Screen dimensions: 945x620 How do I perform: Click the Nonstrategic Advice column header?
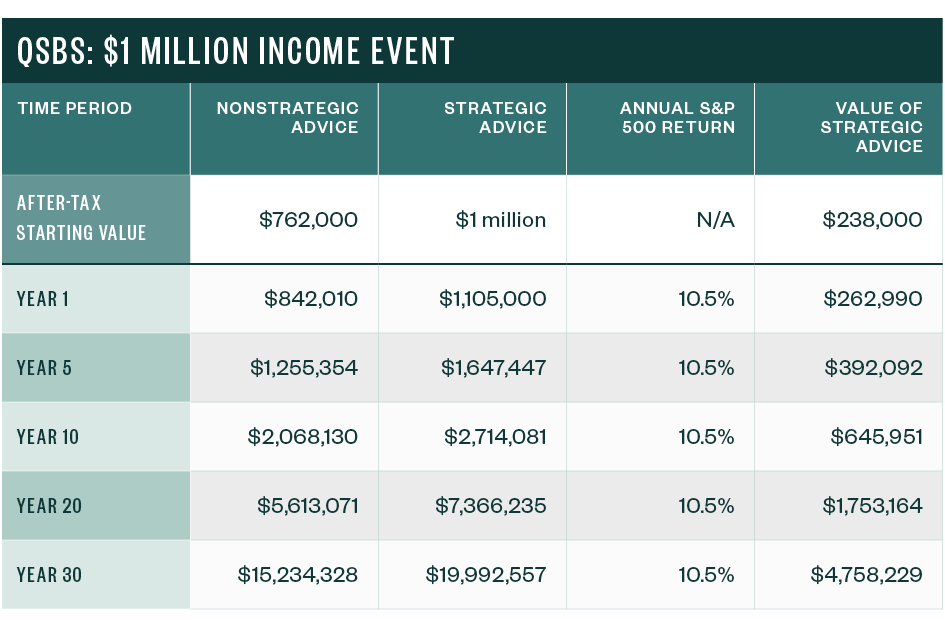288,117
